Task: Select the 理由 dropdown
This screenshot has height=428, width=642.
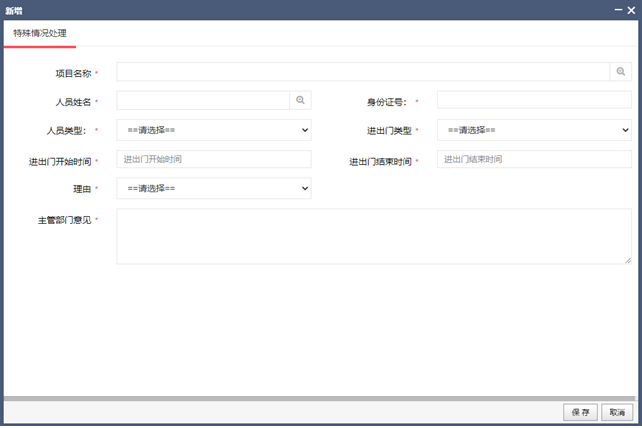Action: tap(213, 188)
